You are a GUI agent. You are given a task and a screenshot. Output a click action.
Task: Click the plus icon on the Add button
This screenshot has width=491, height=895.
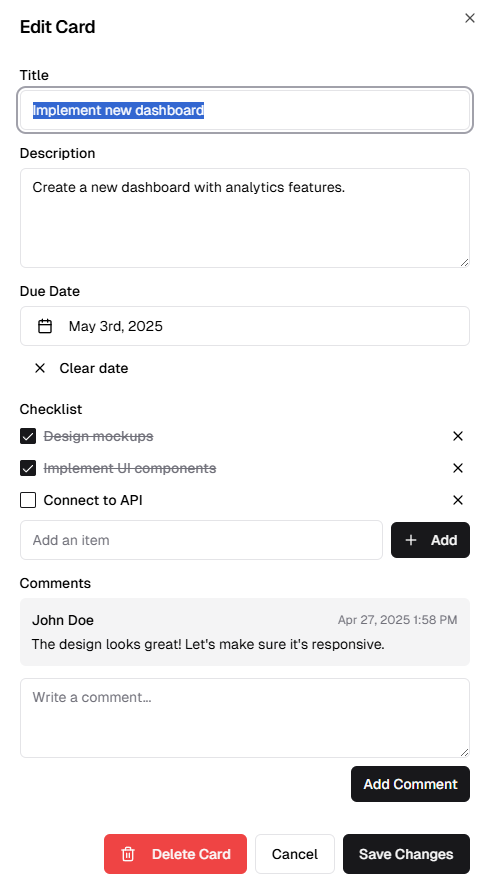point(410,540)
